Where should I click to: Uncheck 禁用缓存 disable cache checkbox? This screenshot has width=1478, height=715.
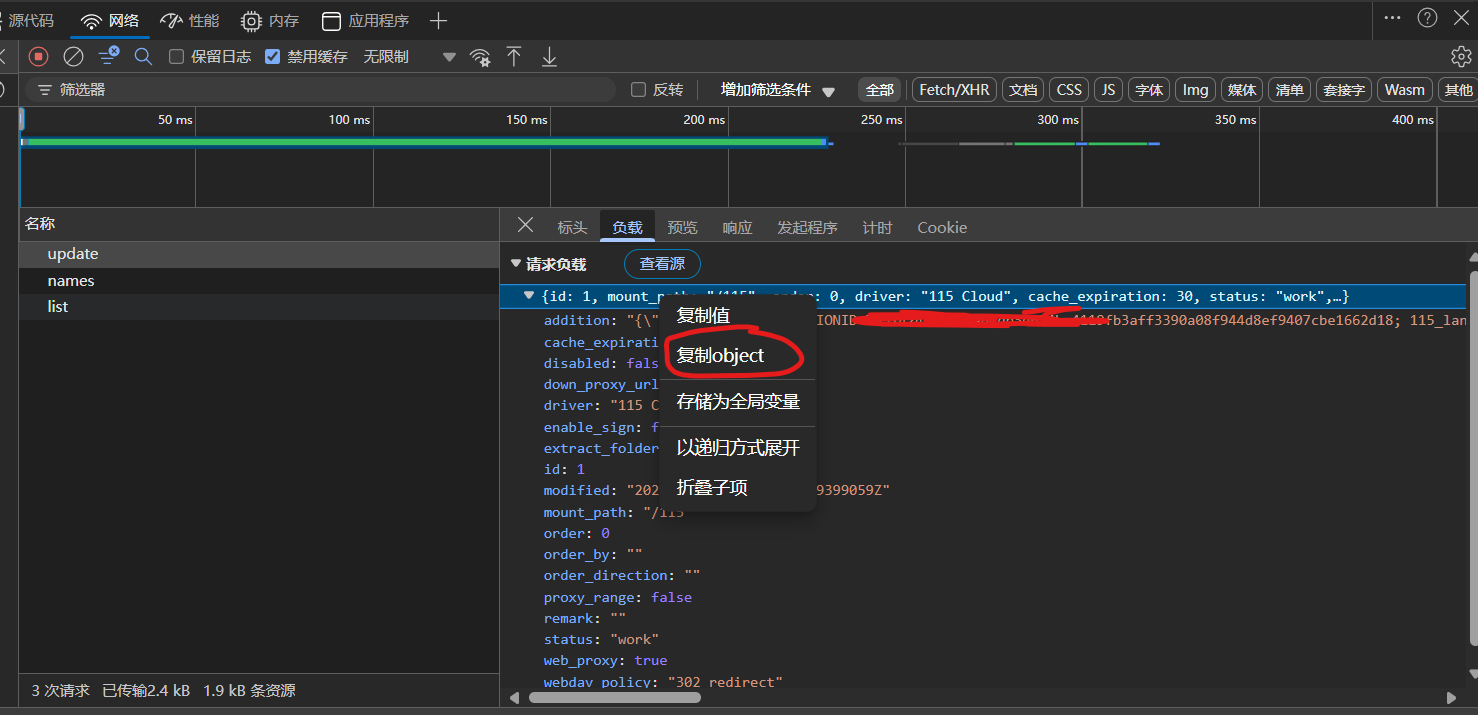(272, 57)
